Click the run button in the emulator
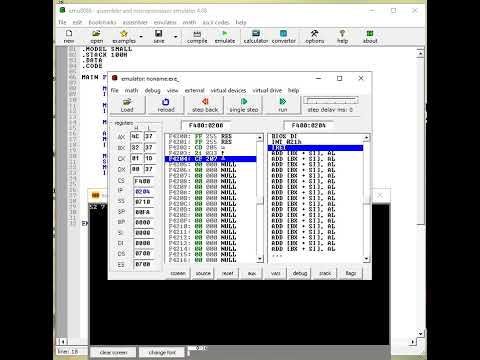Viewport: 480px width, 360px height. 283,105
